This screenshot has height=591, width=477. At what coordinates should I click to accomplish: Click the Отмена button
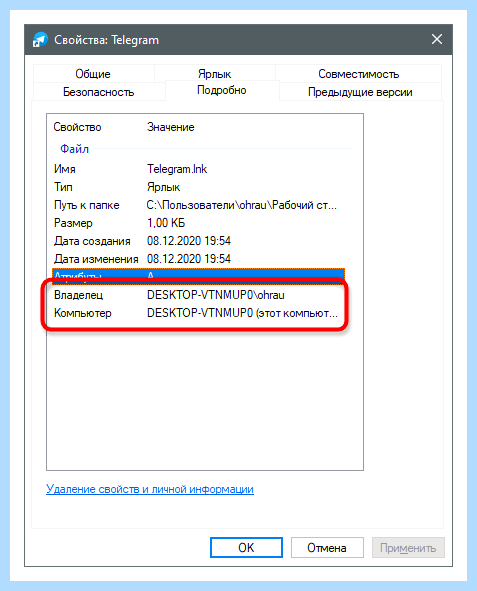pyautogui.click(x=327, y=547)
